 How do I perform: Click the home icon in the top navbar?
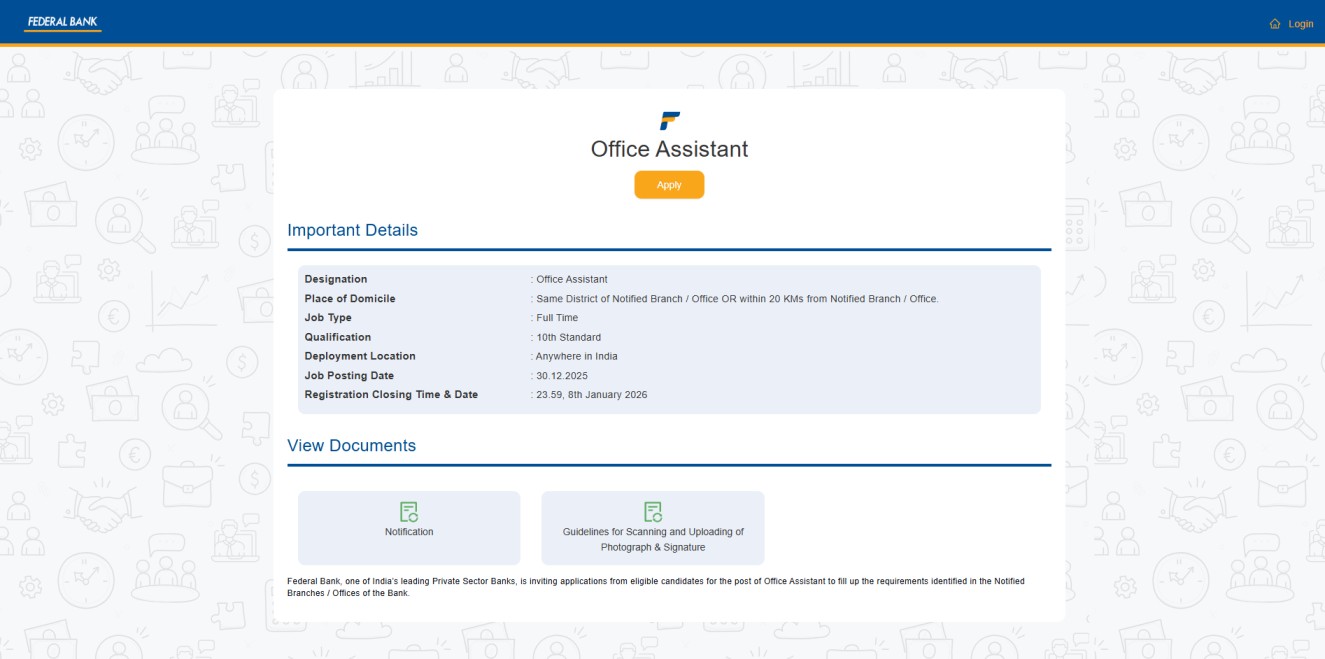[x=1275, y=23]
